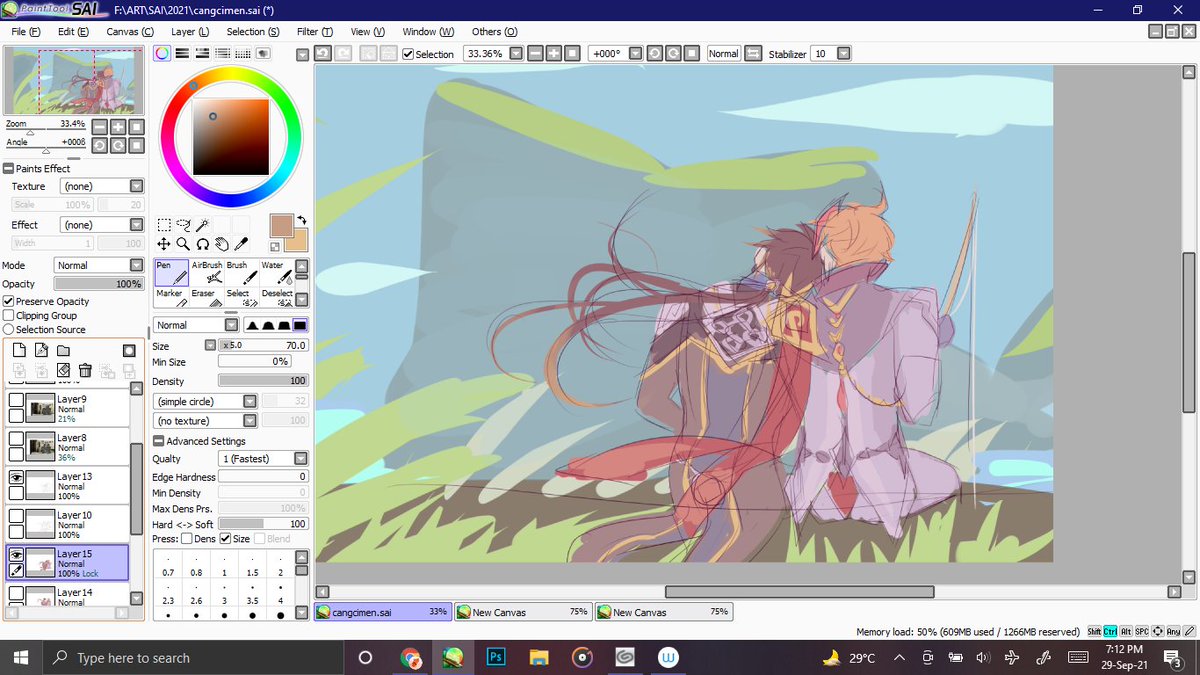1200x675 pixels.
Task: Click the Select pen tool button
Action: [240, 297]
